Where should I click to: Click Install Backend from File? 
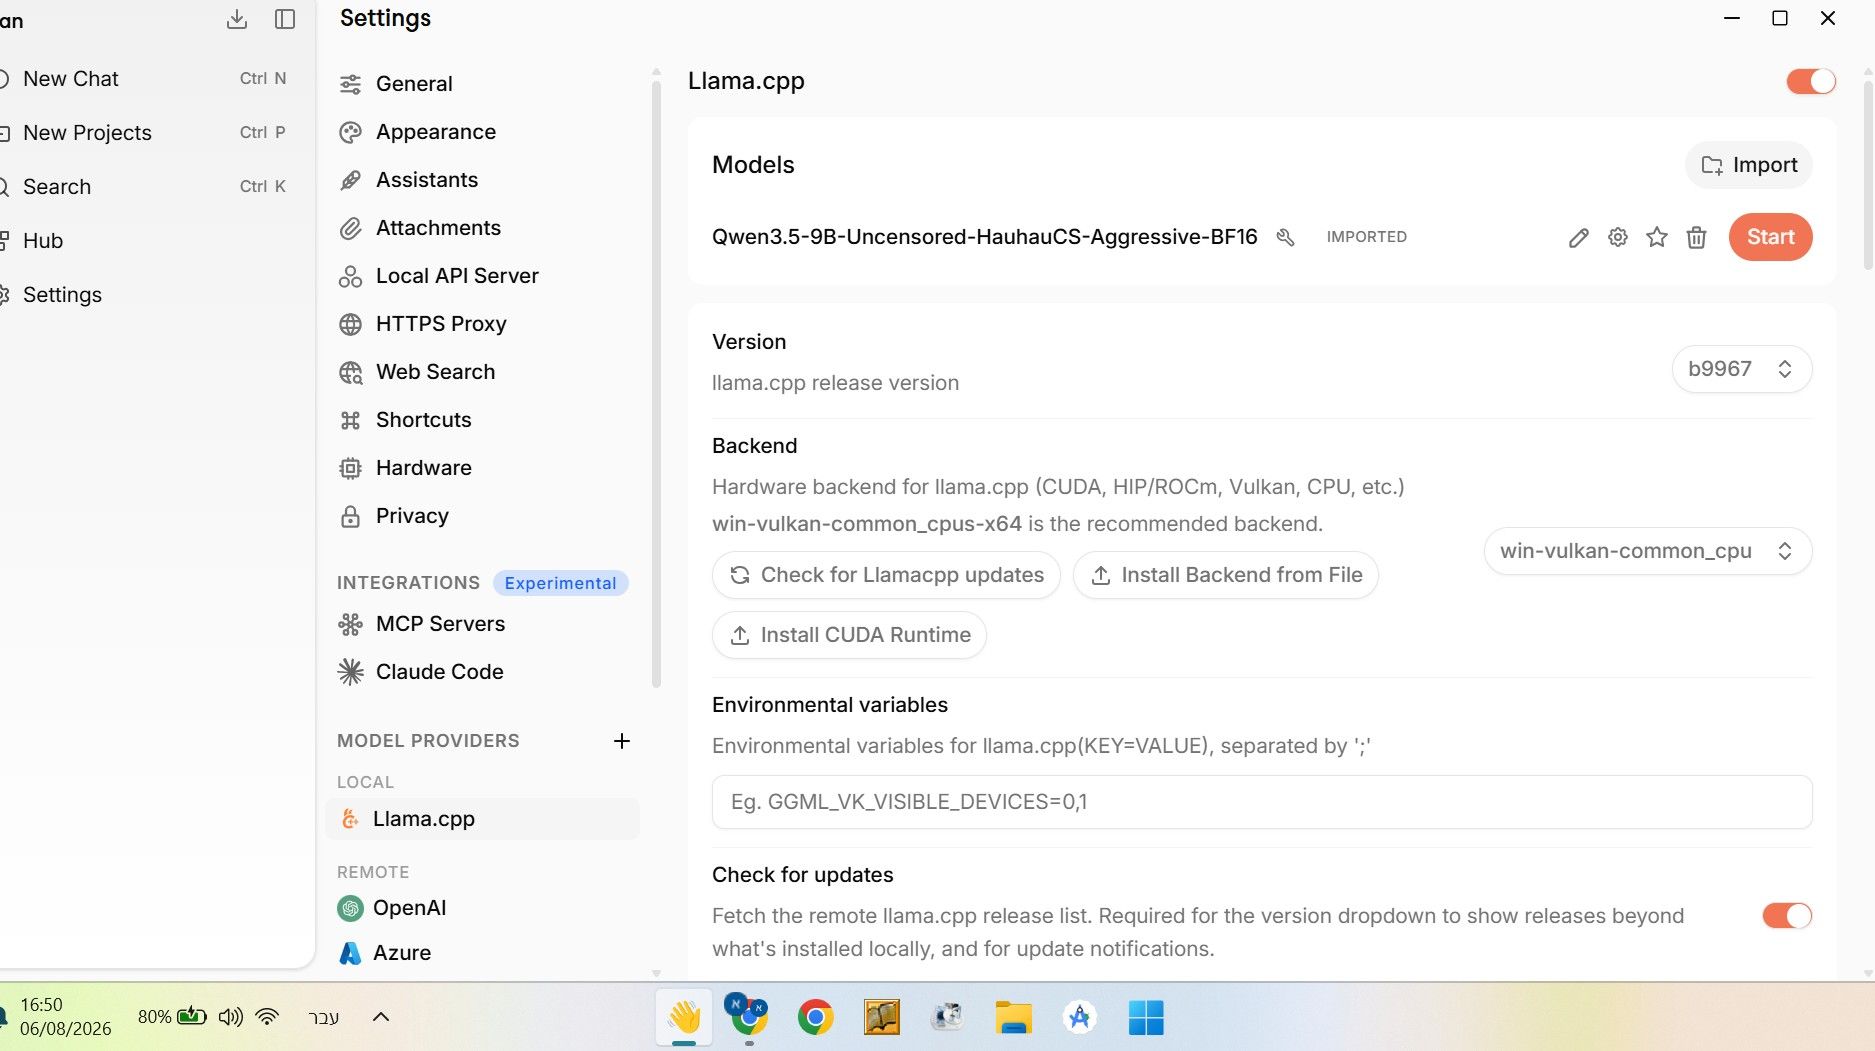(1226, 575)
